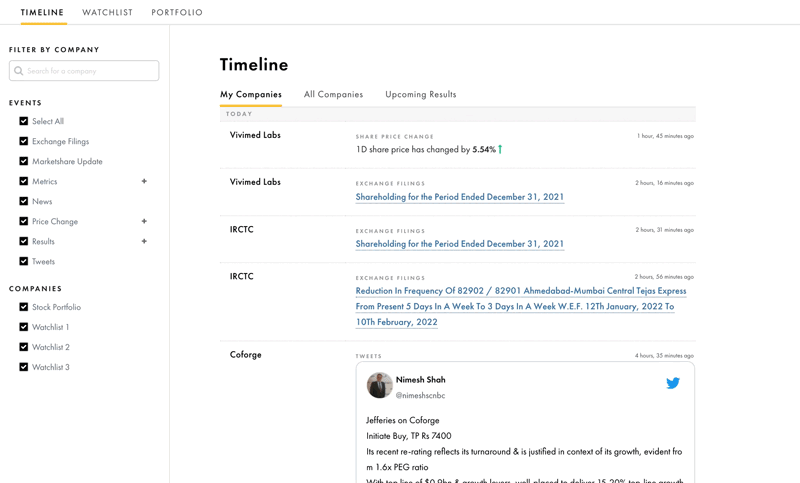Image resolution: width=800 pixels, height=483 pixels.
Task: Switch to the All Companies tab
Action: click(x=334, y=94)
